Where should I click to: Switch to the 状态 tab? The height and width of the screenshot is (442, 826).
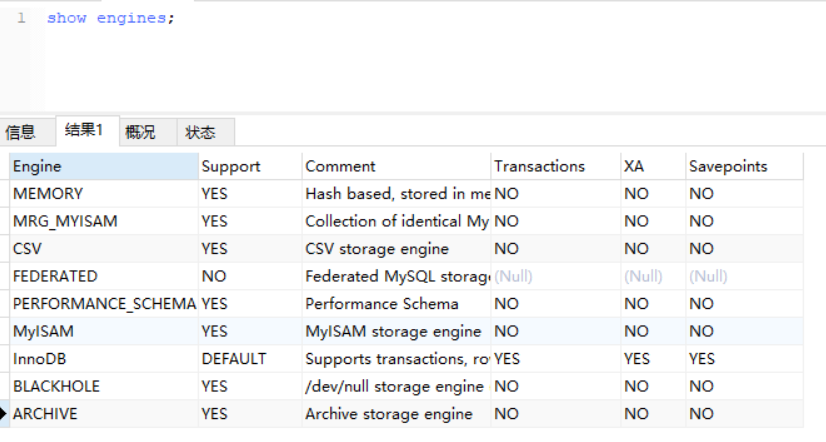(200, 132)
